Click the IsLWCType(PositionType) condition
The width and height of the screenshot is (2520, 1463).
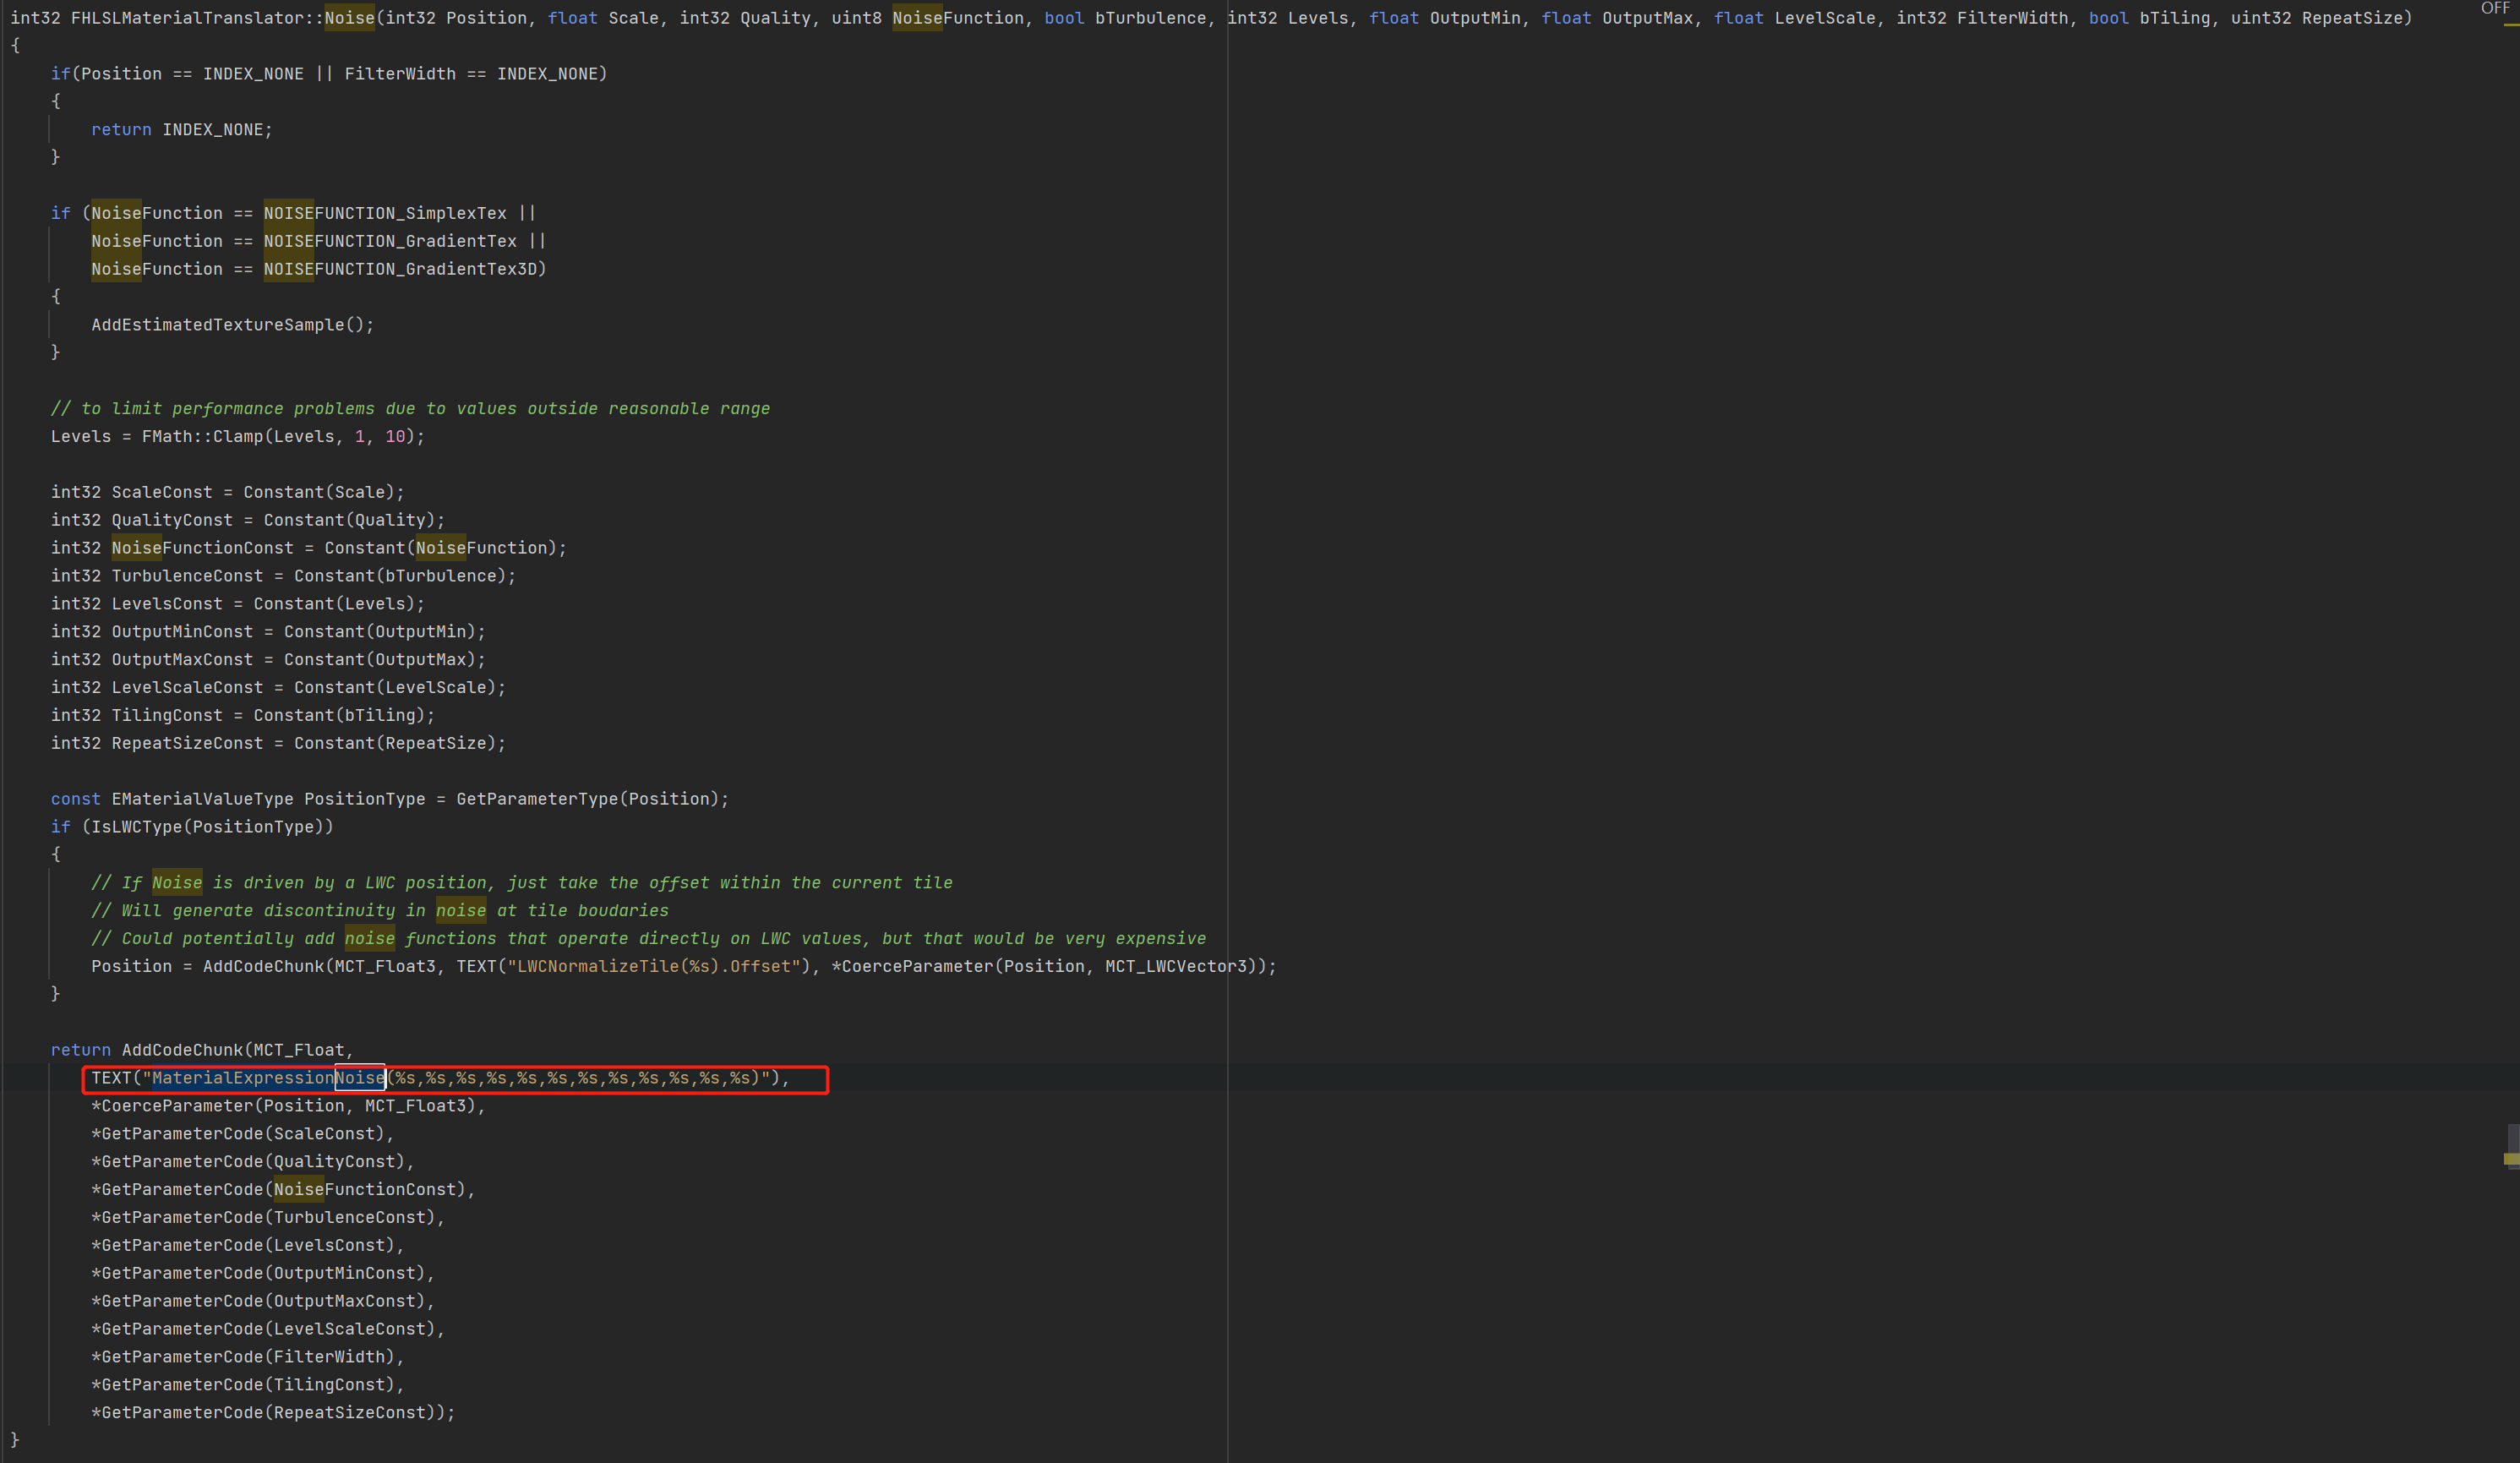(x=207, y=827)
